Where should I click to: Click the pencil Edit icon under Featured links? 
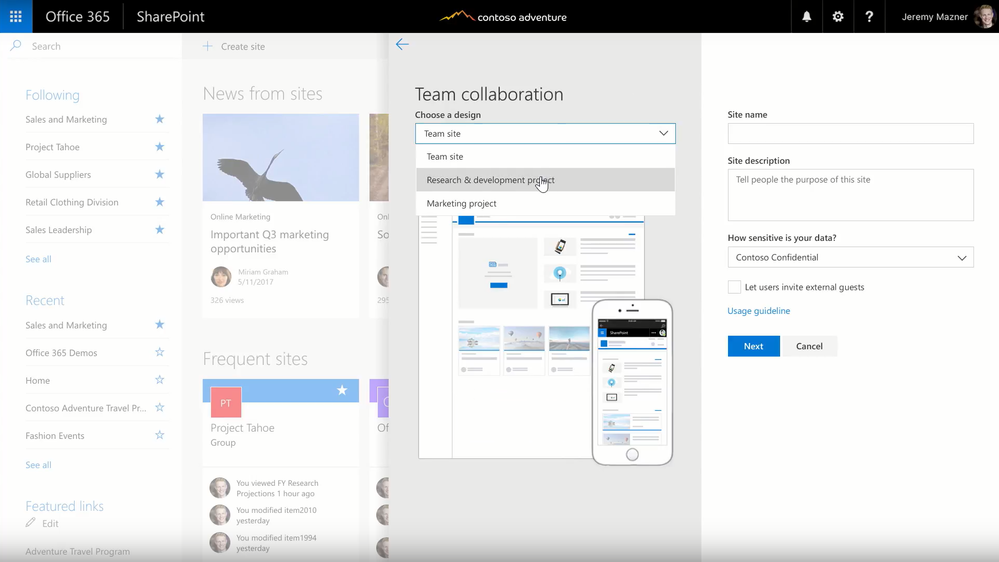pyautogui.click(x=31, y=523)
